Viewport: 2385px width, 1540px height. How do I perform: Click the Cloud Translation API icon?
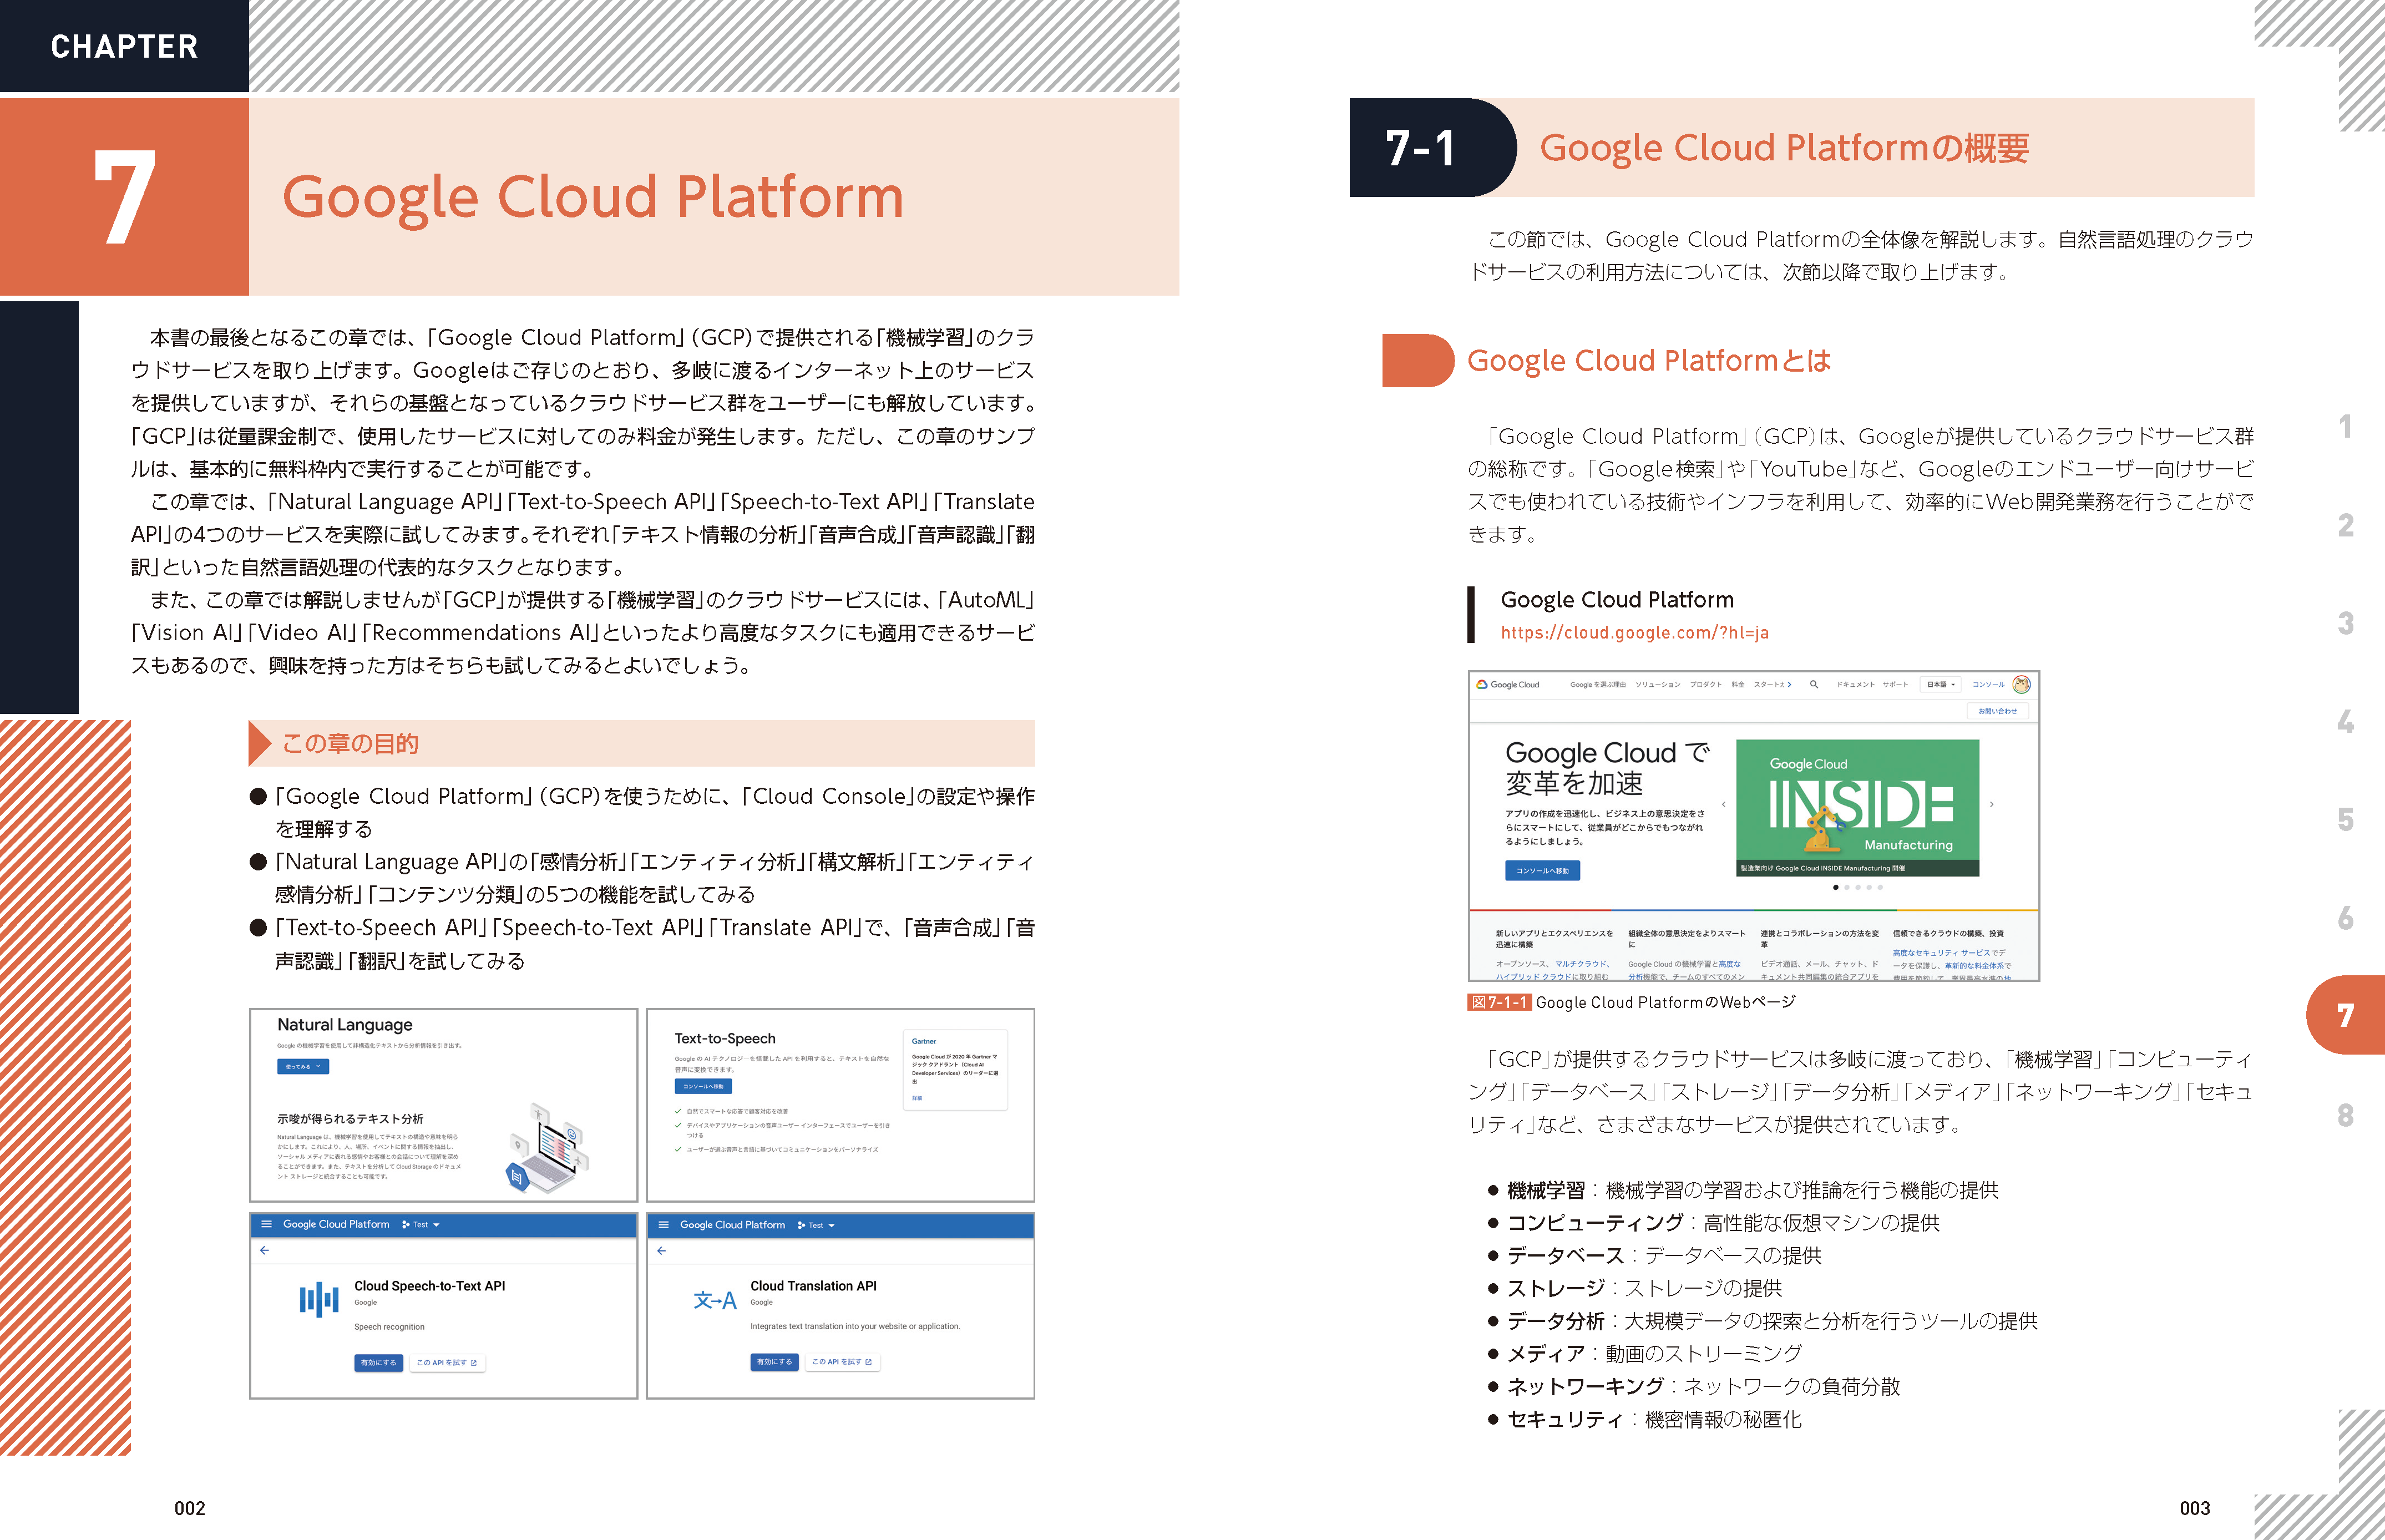point(715,1300)
